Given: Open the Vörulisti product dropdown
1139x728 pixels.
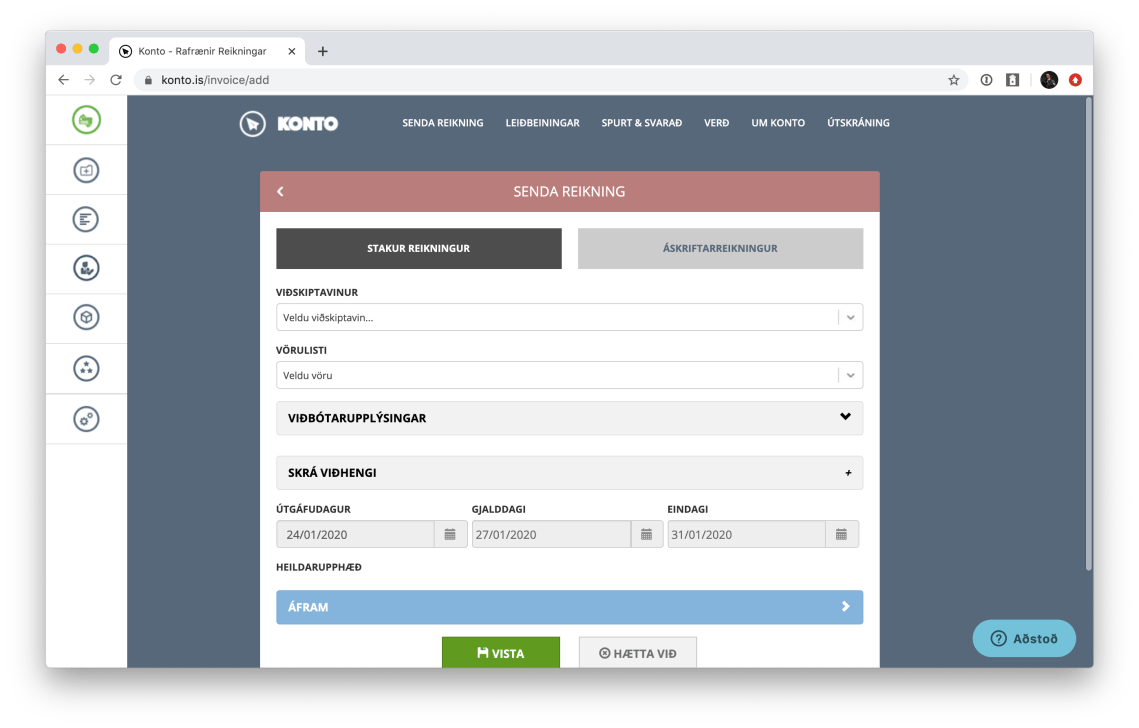Looking at the screenshot, I should (568, 376).
